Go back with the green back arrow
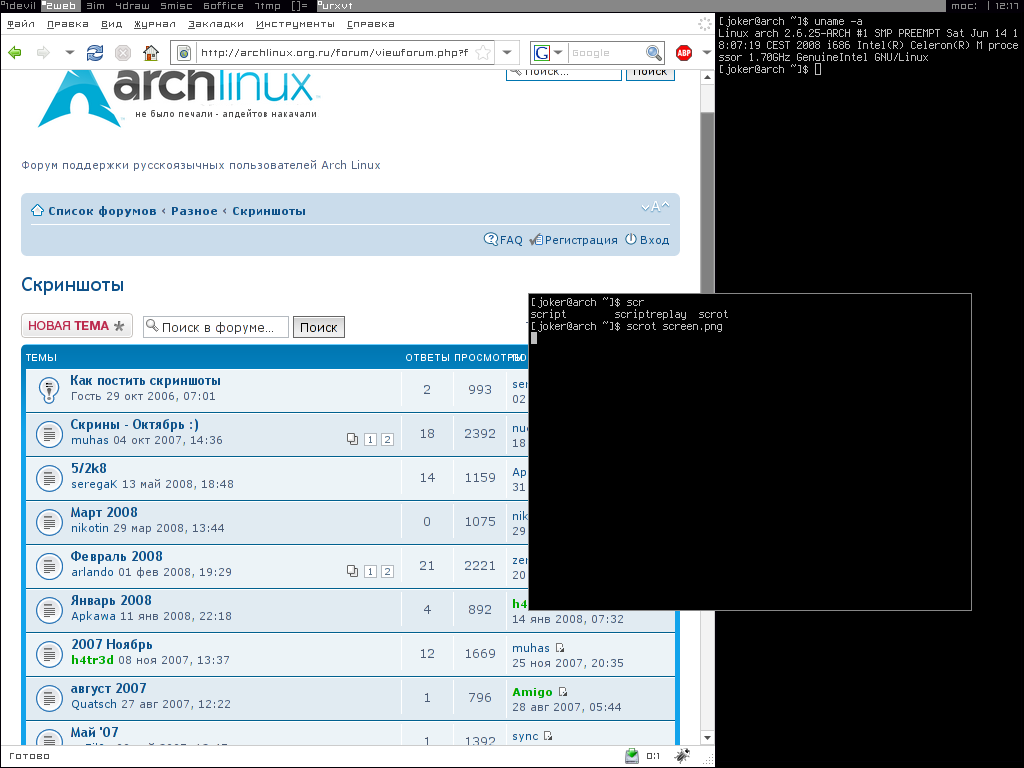1024x768 pixels. click(14, 52)
